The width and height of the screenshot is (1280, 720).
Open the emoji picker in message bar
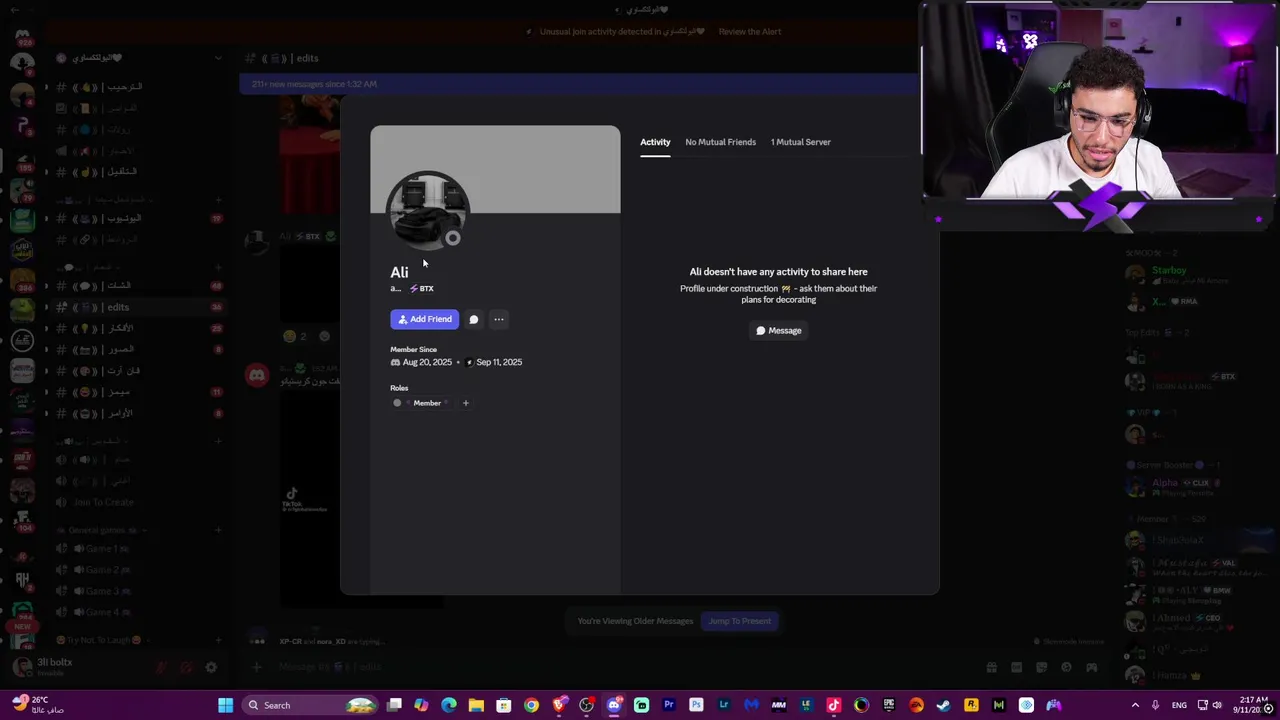(1066, 667)
